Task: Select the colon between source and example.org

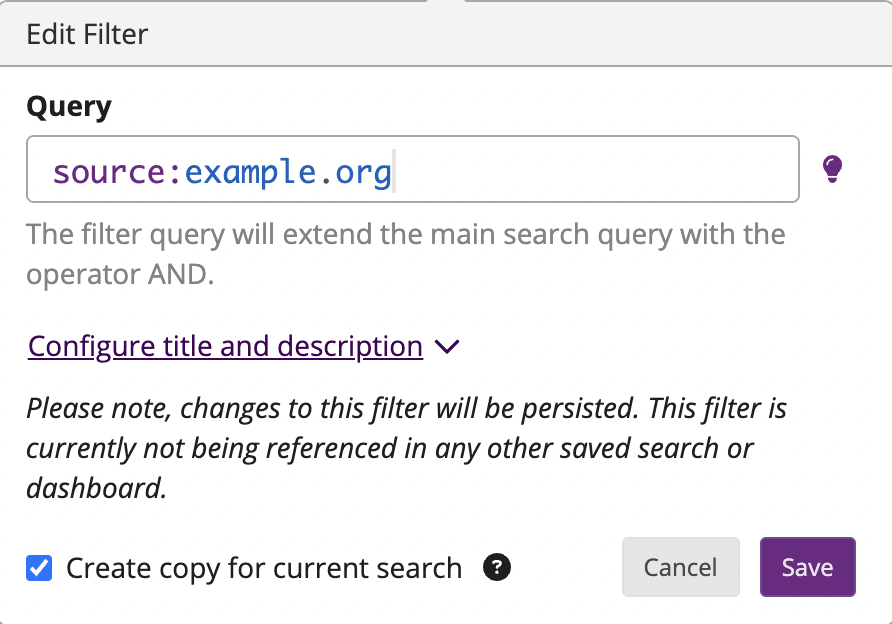Action: pos(175,174)
